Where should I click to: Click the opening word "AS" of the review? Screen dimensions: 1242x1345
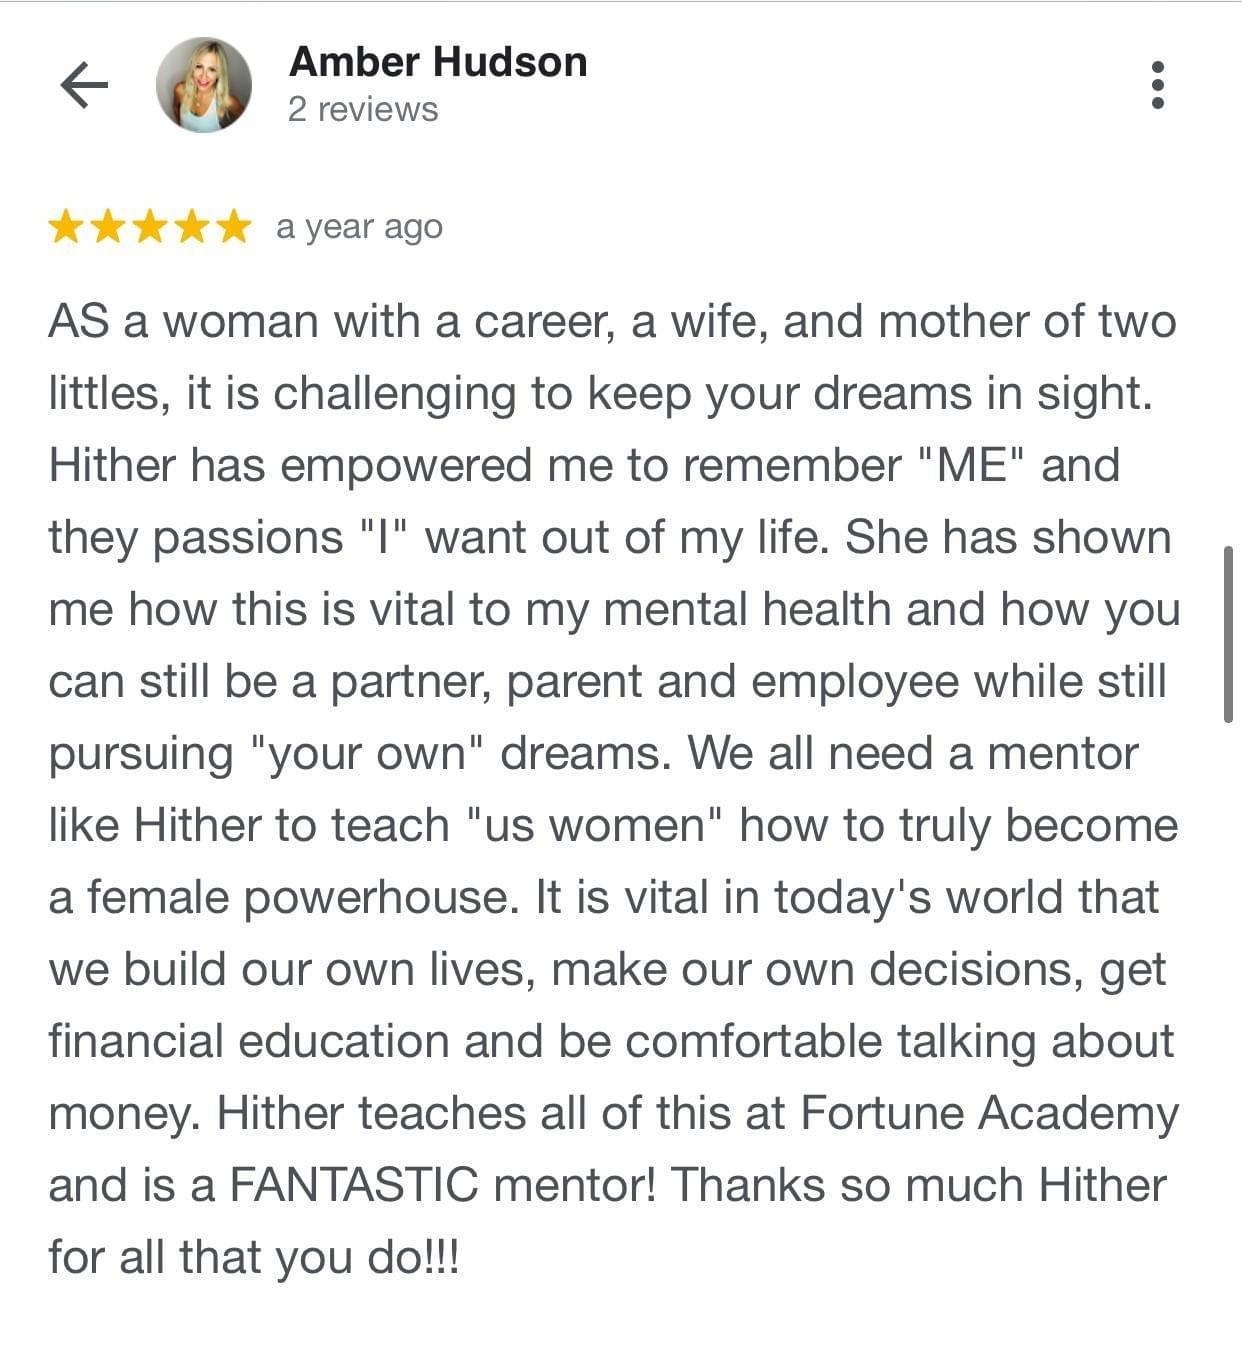78,322
